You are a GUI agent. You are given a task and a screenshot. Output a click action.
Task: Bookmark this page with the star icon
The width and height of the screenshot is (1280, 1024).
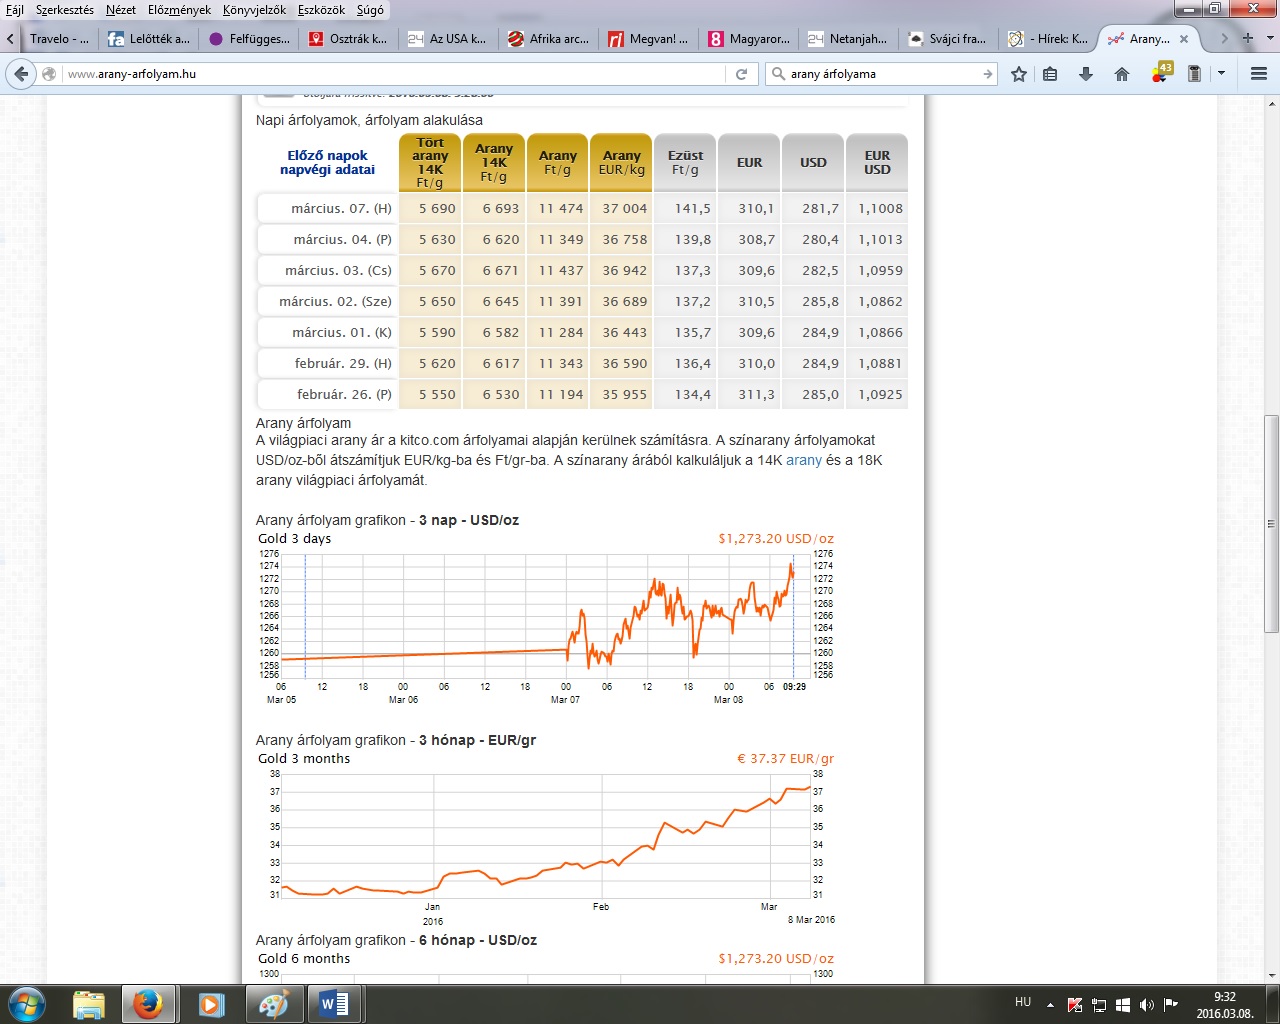tap(1019, 74)
